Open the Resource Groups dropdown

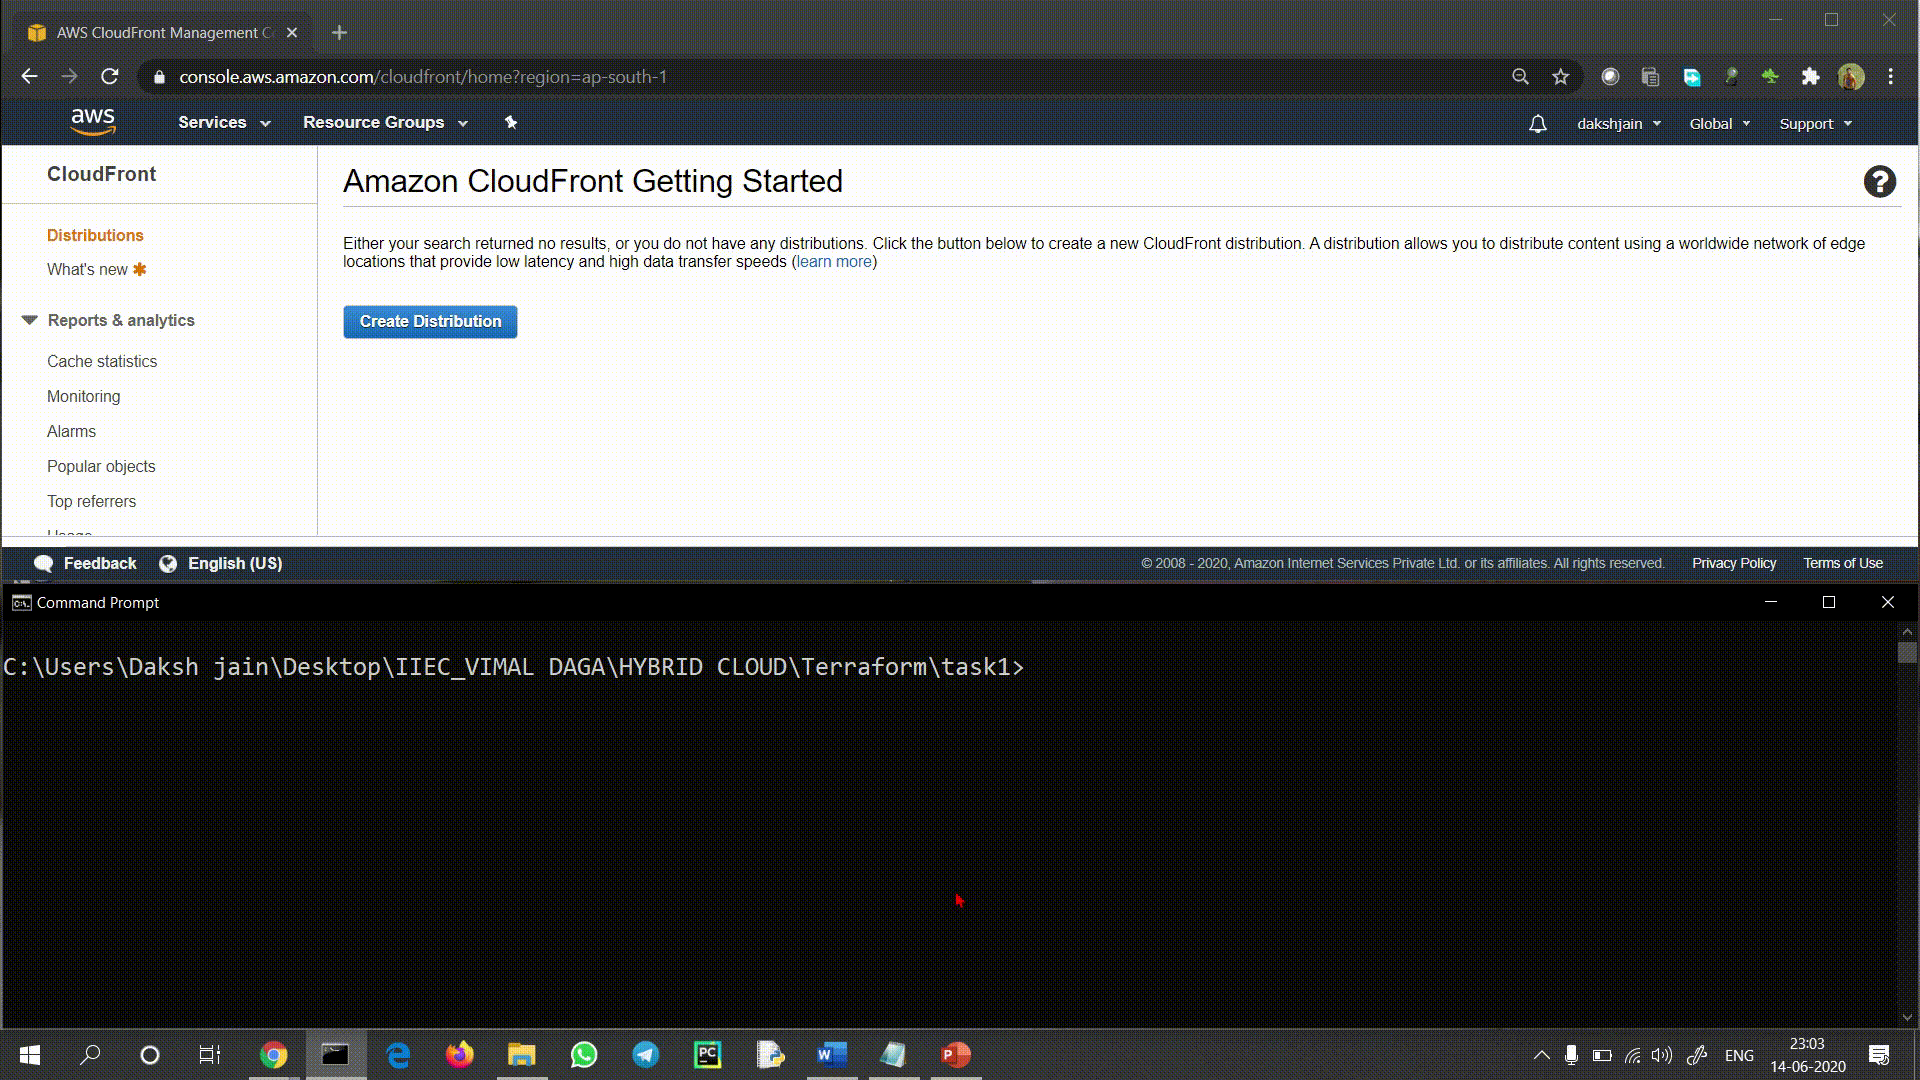[385, 122]
